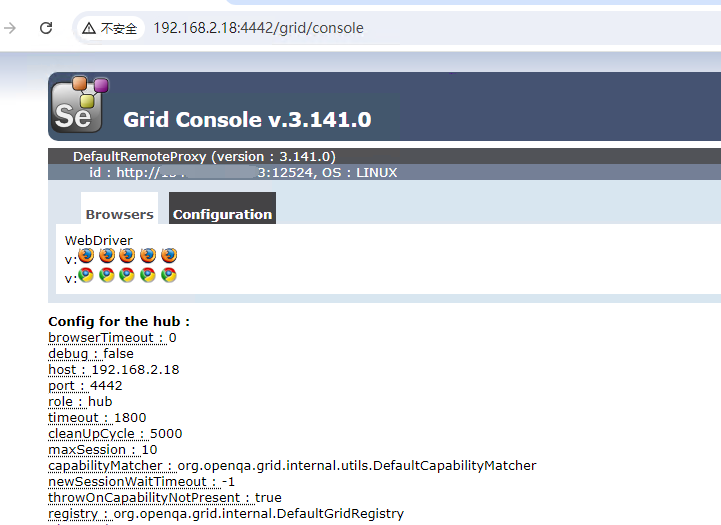Screen dimensions: 721x525
Task: Click the throwOnCapabilityNotPresent : true entry
Action: [165, 498]
